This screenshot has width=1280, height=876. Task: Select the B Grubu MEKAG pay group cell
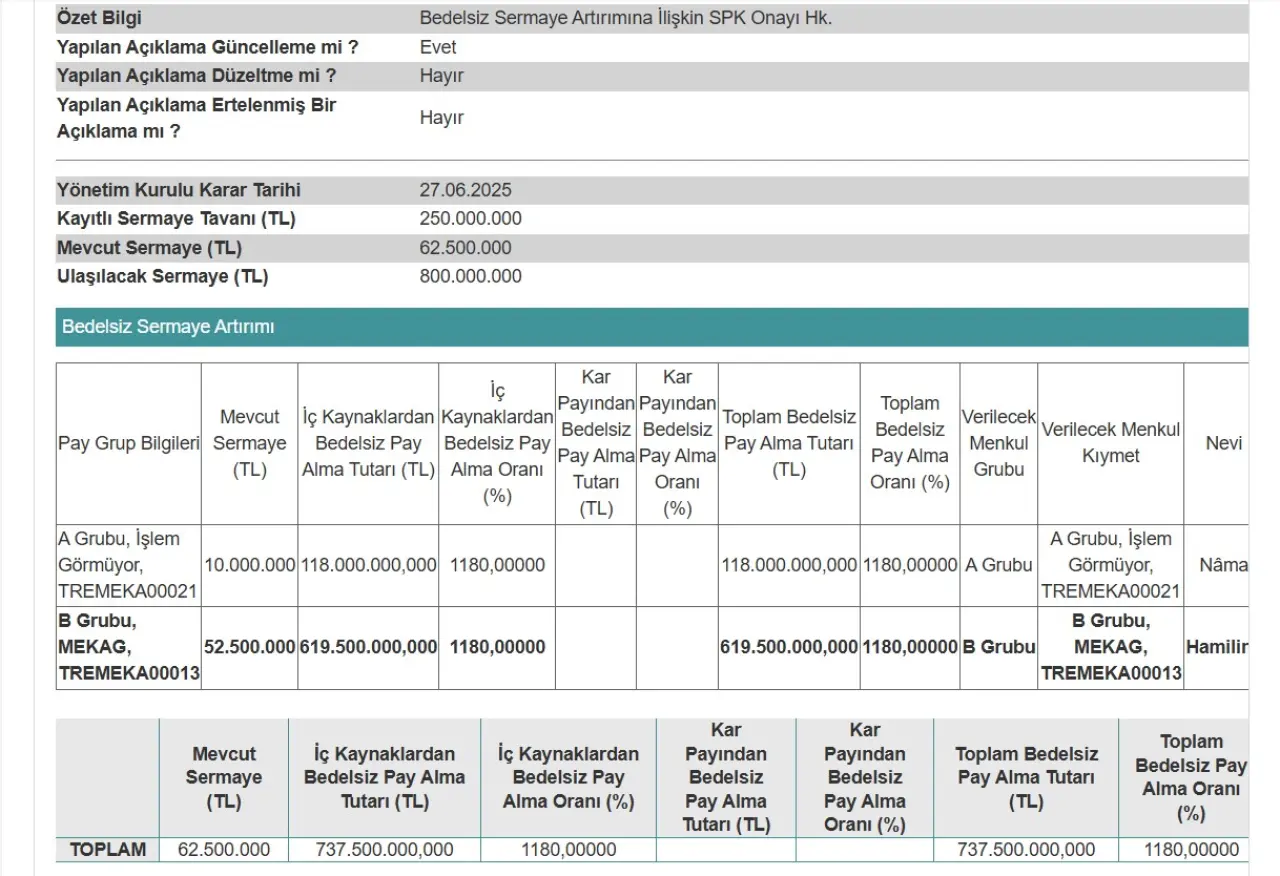[x=129, y=647]
